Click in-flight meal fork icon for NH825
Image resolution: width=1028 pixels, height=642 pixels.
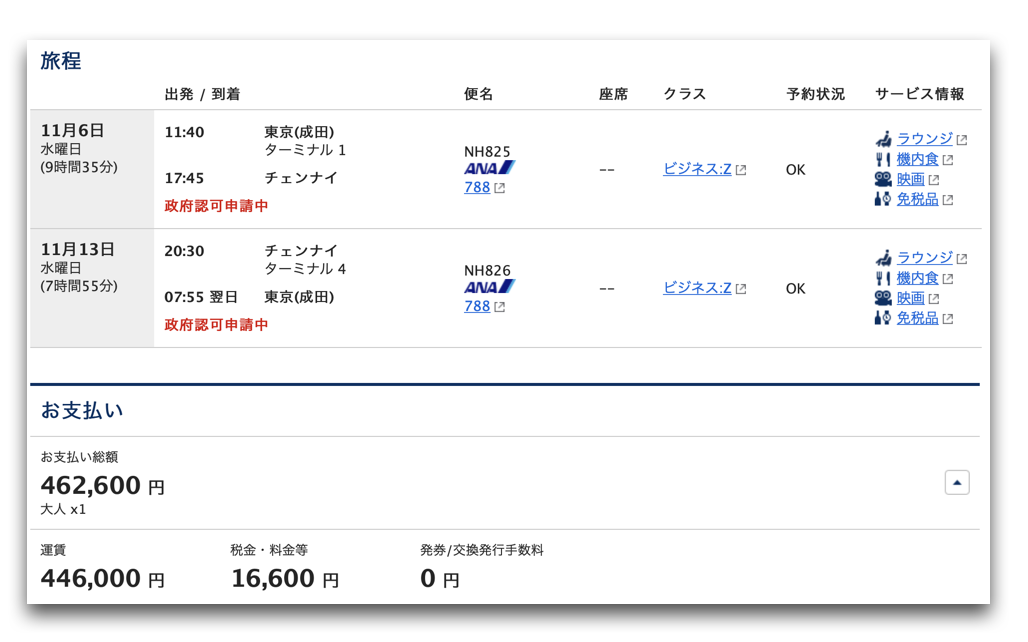(x=883, y=159)
